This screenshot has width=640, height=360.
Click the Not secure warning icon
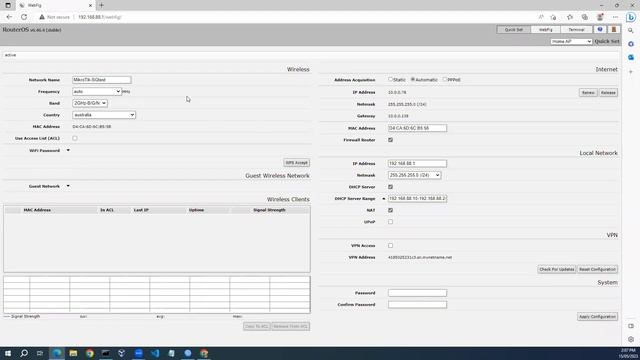point(42,17)
